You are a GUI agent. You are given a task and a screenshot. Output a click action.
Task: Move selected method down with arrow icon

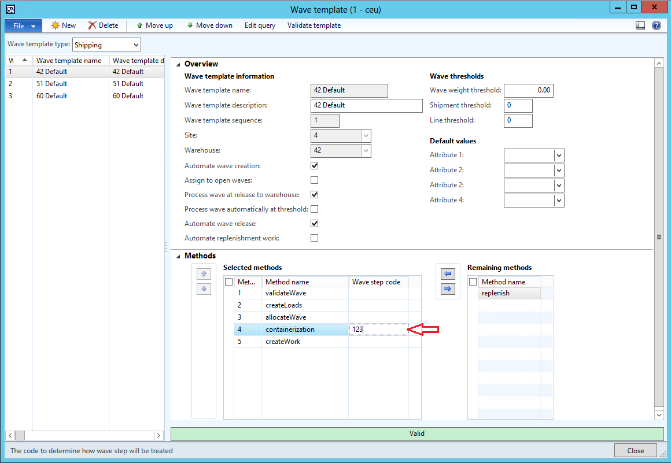[203, 288]
